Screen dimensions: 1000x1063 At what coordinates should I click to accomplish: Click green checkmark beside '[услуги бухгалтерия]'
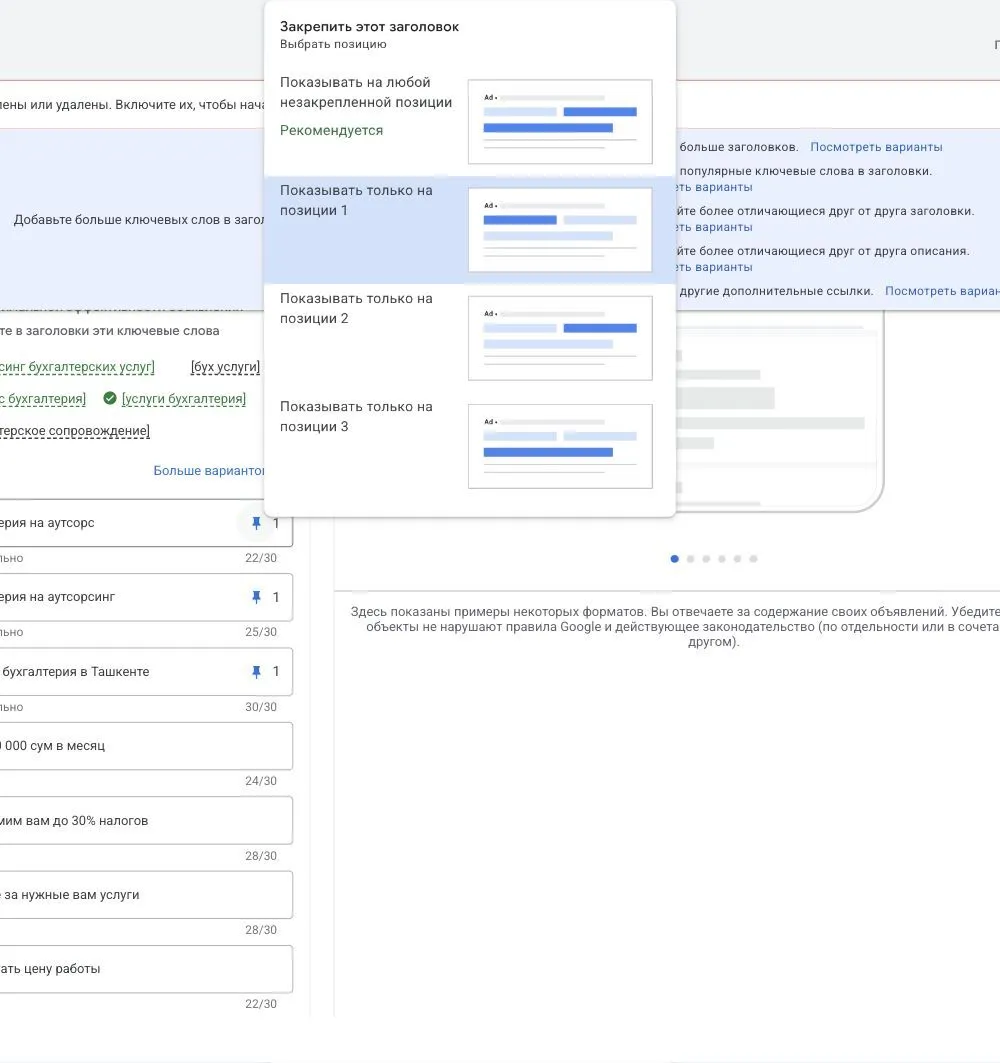pyautogui.click(x=110, y=398)
